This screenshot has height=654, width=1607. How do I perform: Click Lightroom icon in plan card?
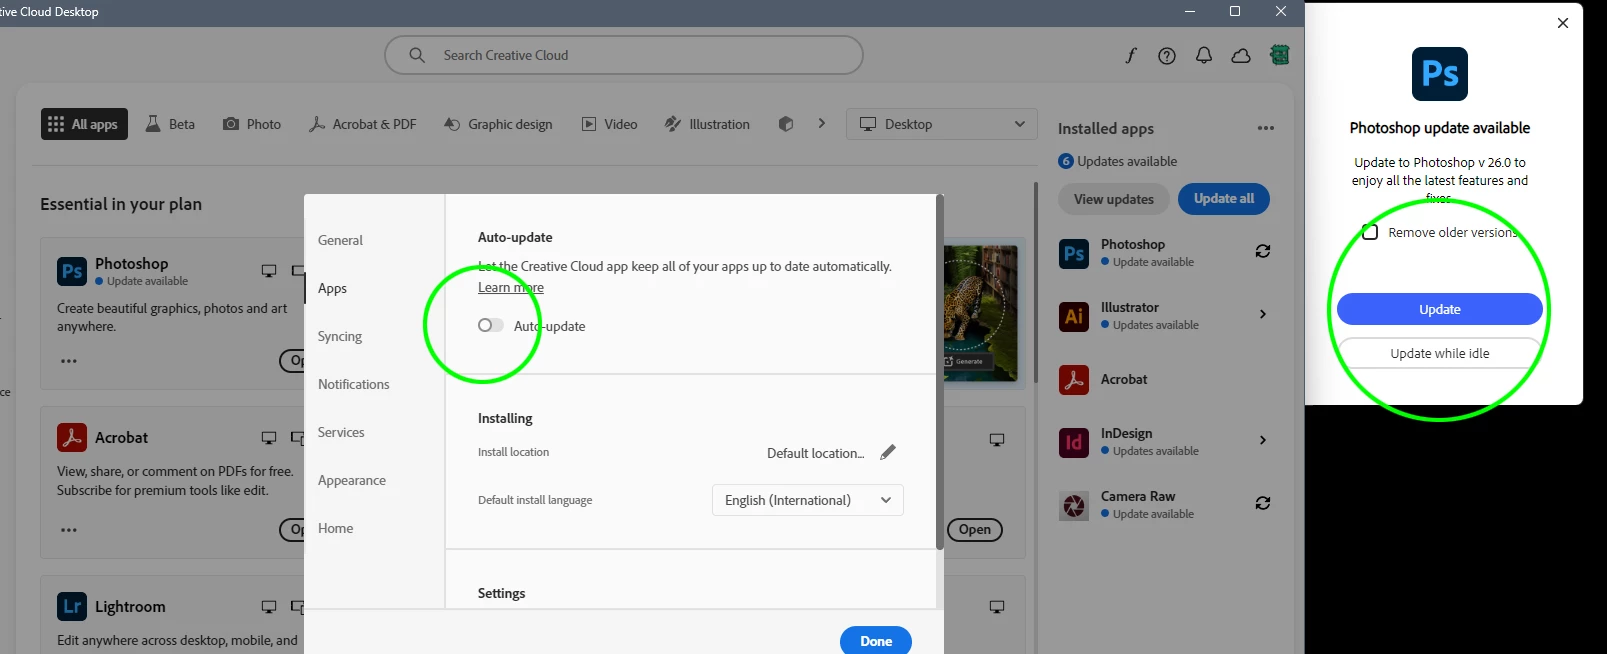[72, 606]
